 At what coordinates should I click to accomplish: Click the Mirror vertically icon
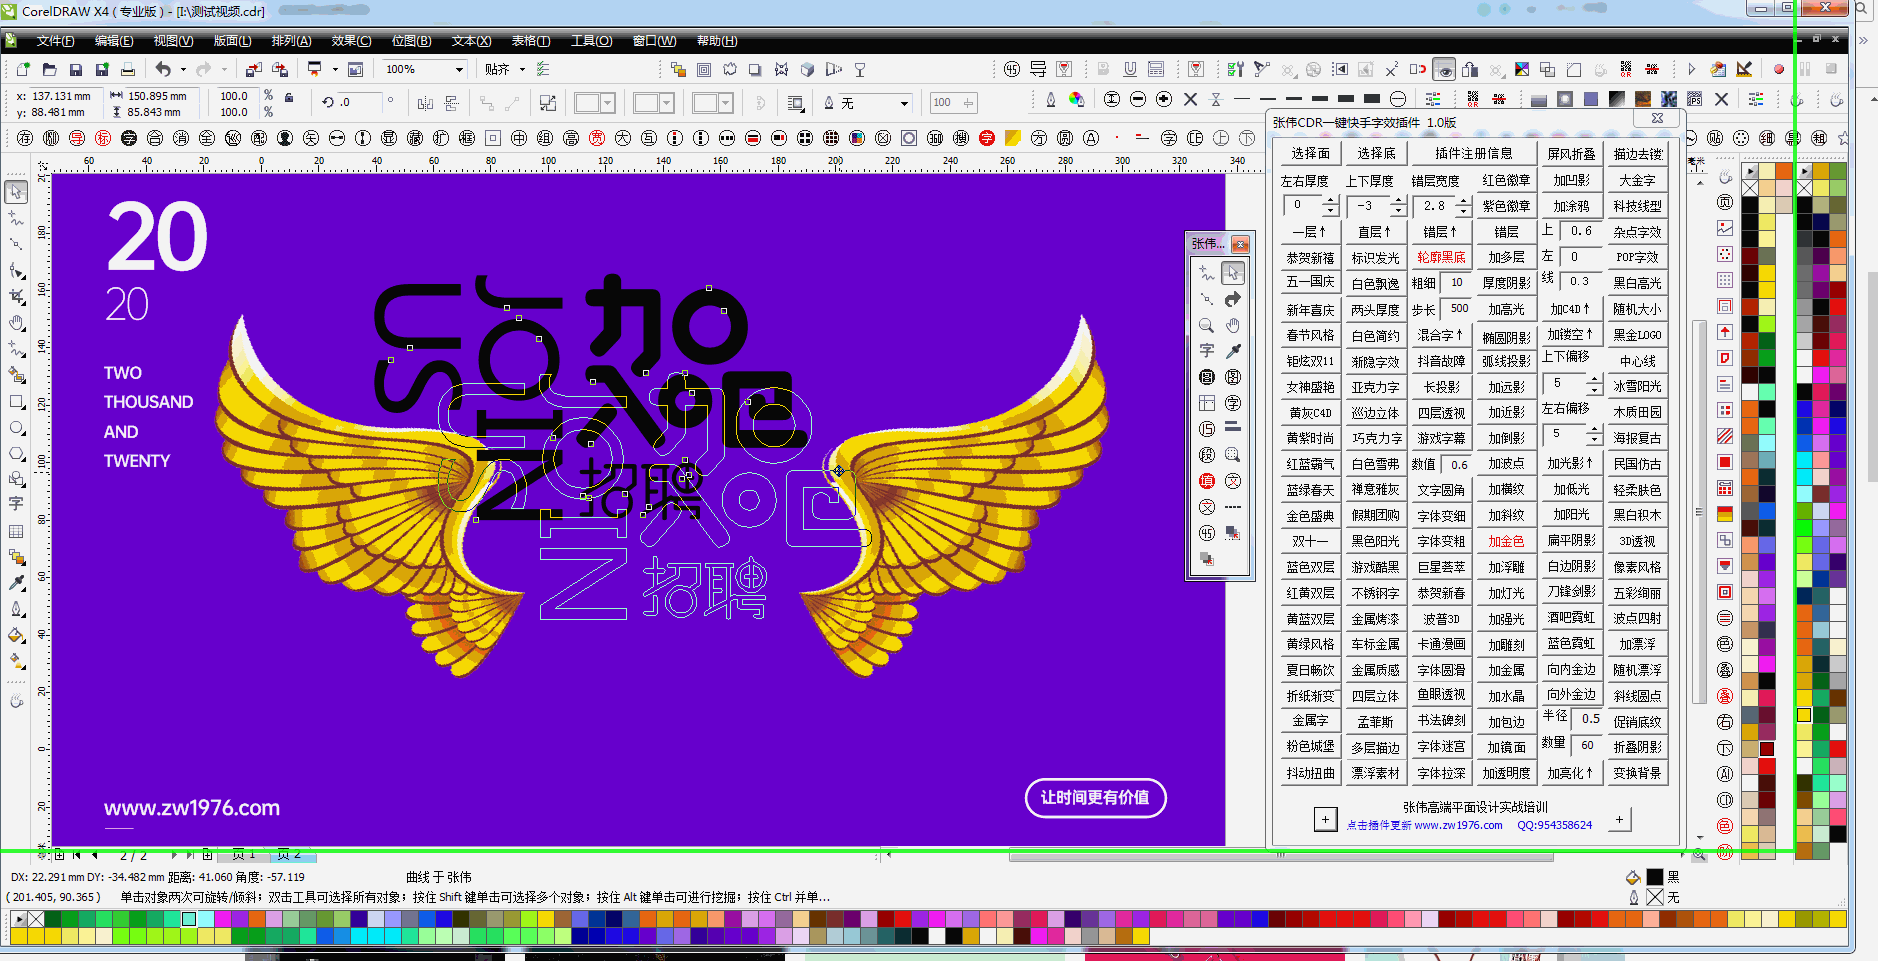point(452,102)
